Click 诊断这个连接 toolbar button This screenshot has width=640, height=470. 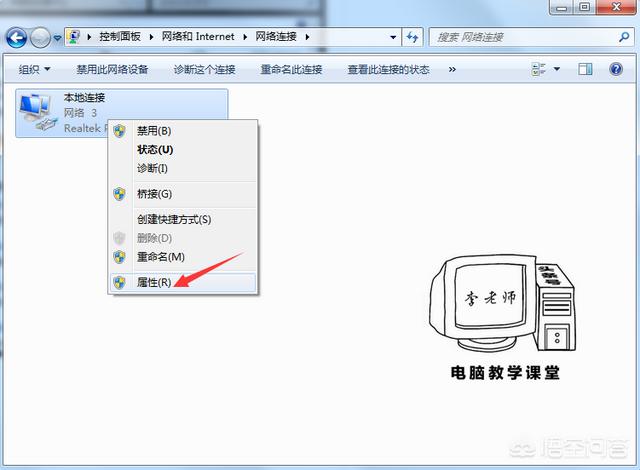tap(204, 69)
